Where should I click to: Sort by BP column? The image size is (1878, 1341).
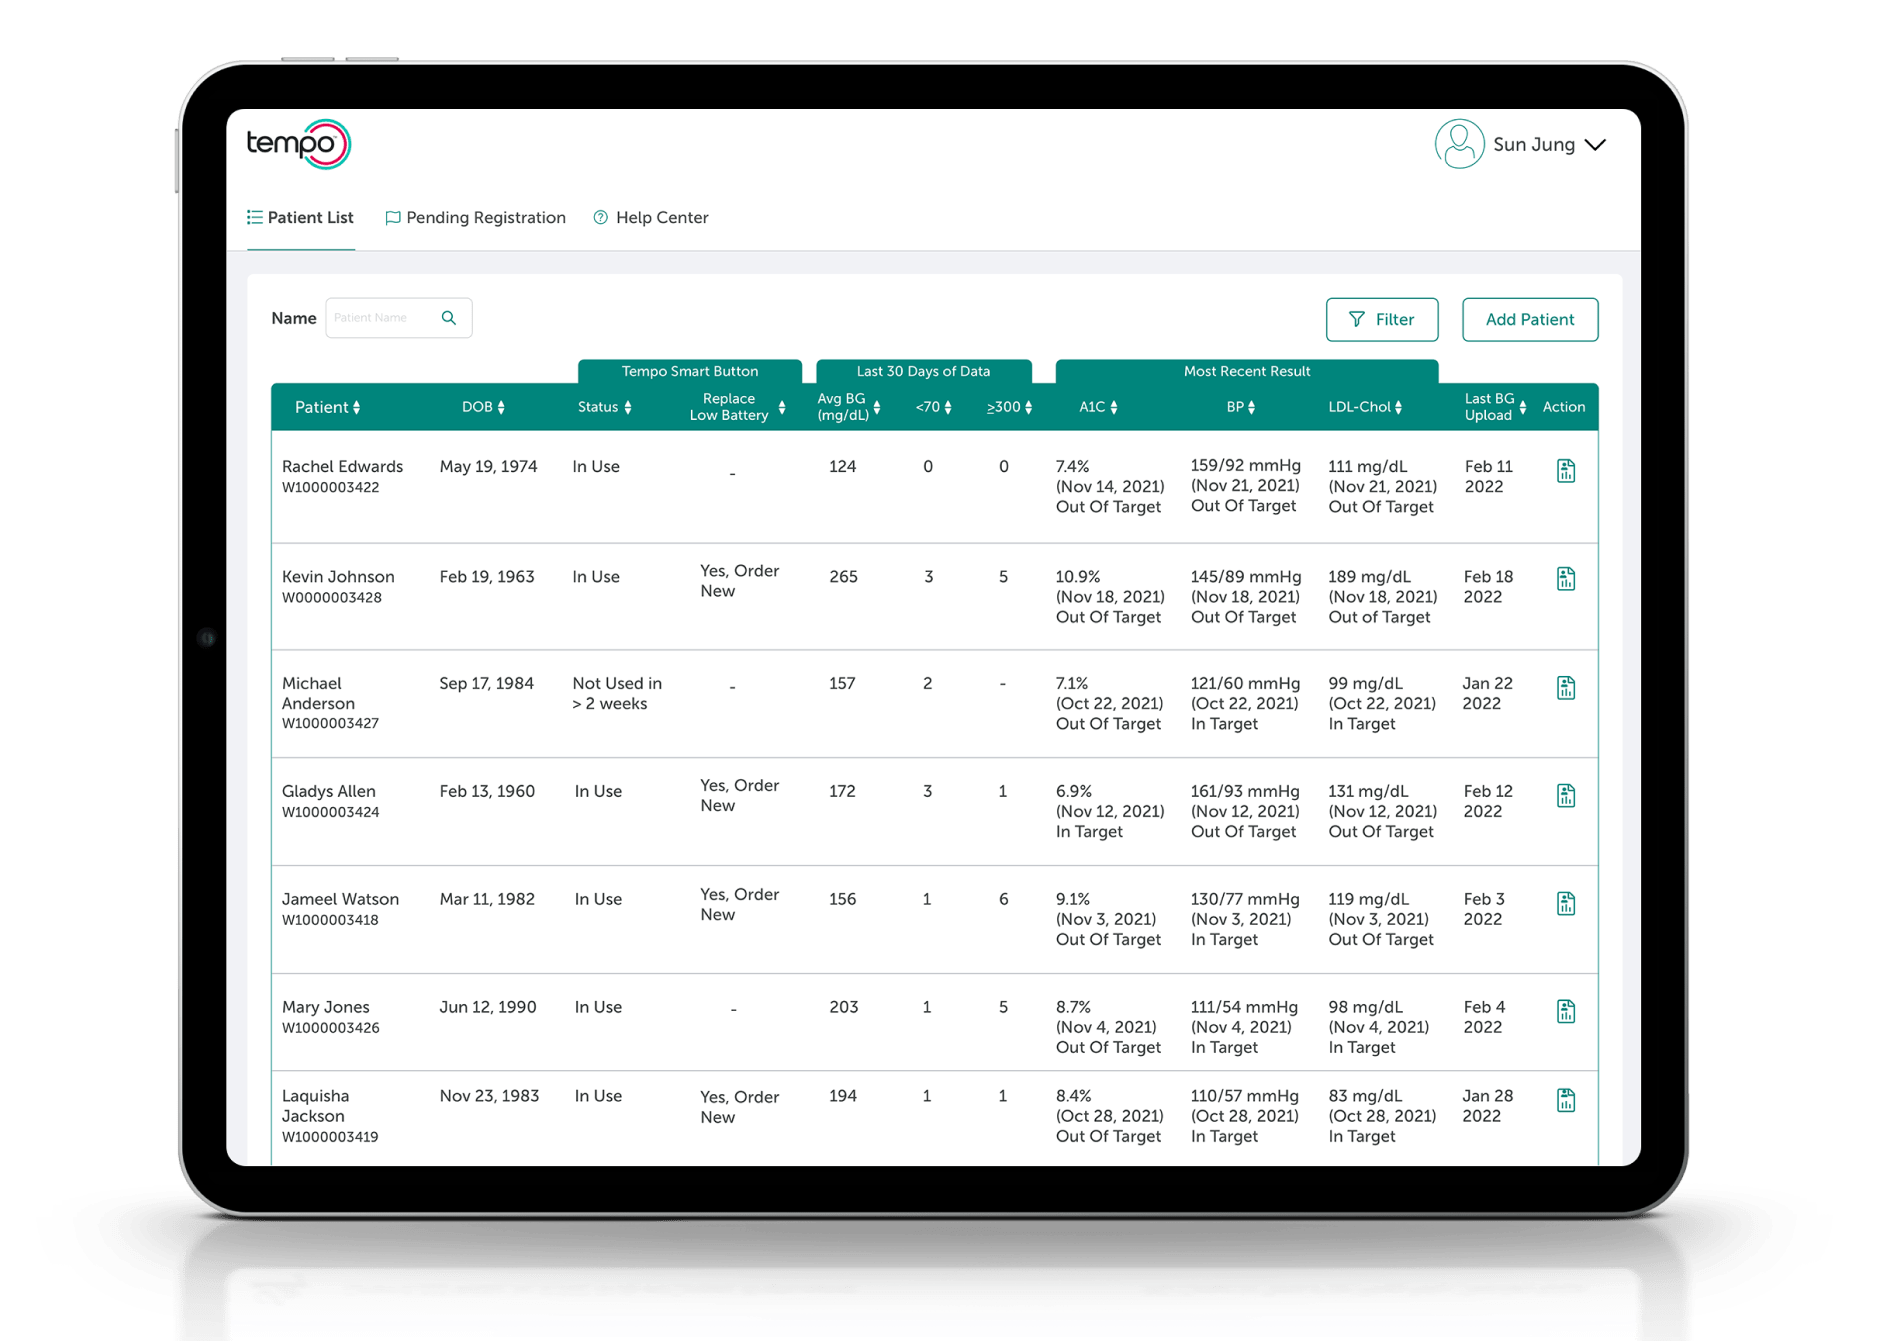click(x=1251, y=407)
